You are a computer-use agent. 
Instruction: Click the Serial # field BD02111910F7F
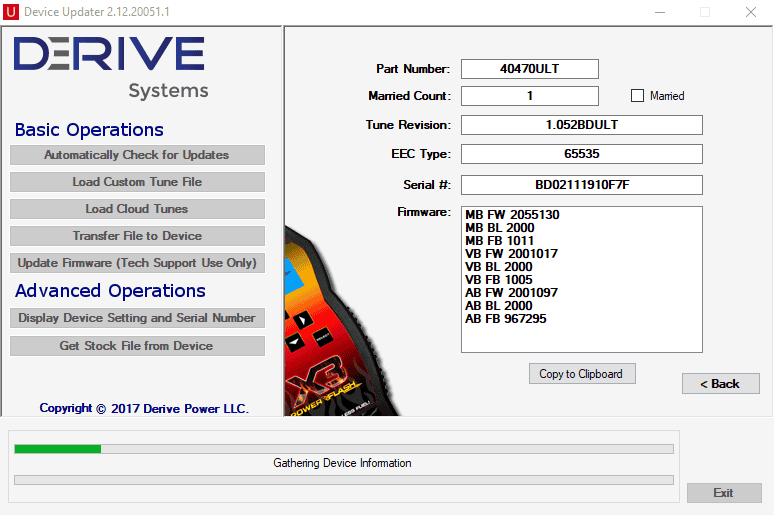click(x=581, y=185)
